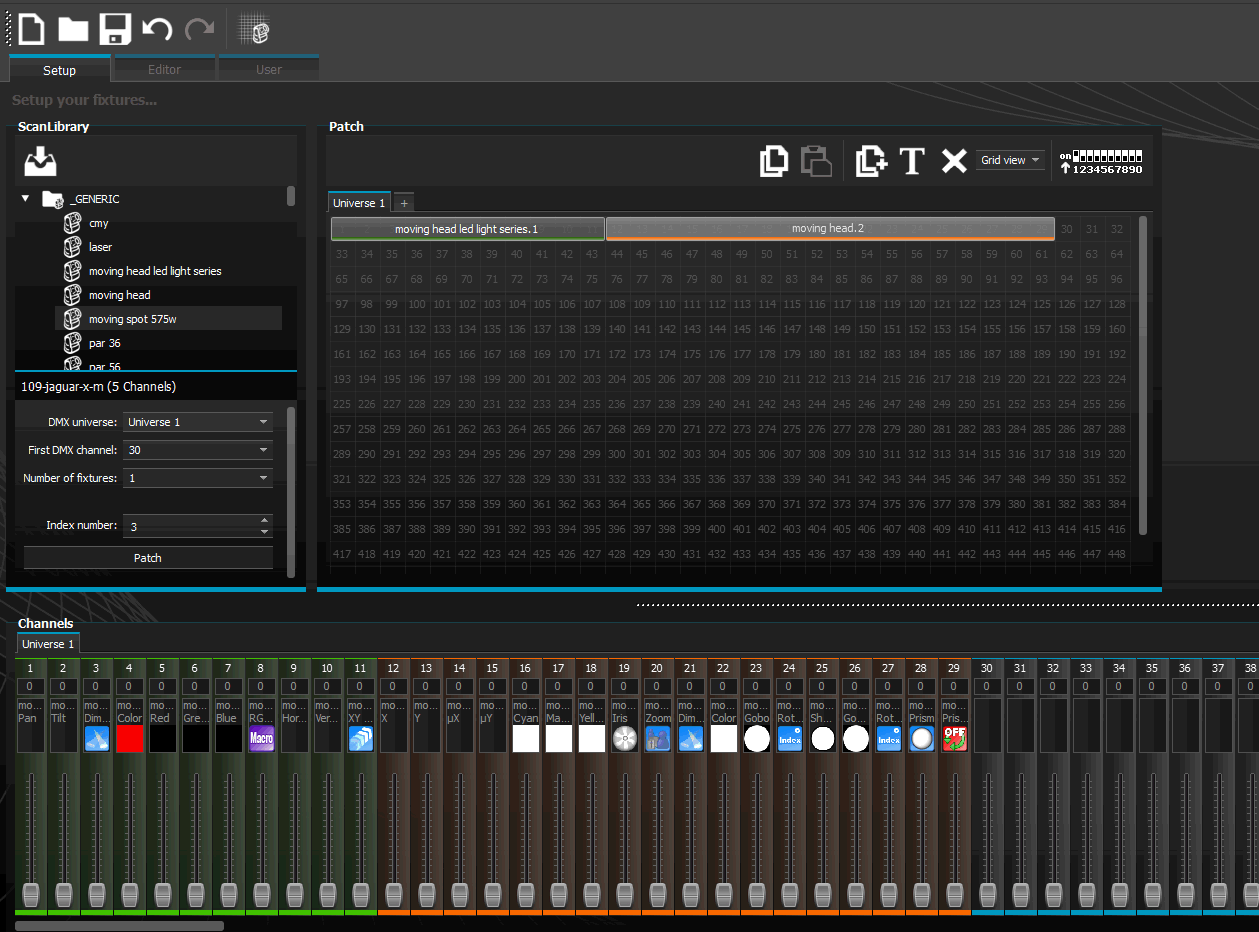Click the Shutter icon on channel 25
This screenshot has width=1259, height=932.
click(822, 739)
